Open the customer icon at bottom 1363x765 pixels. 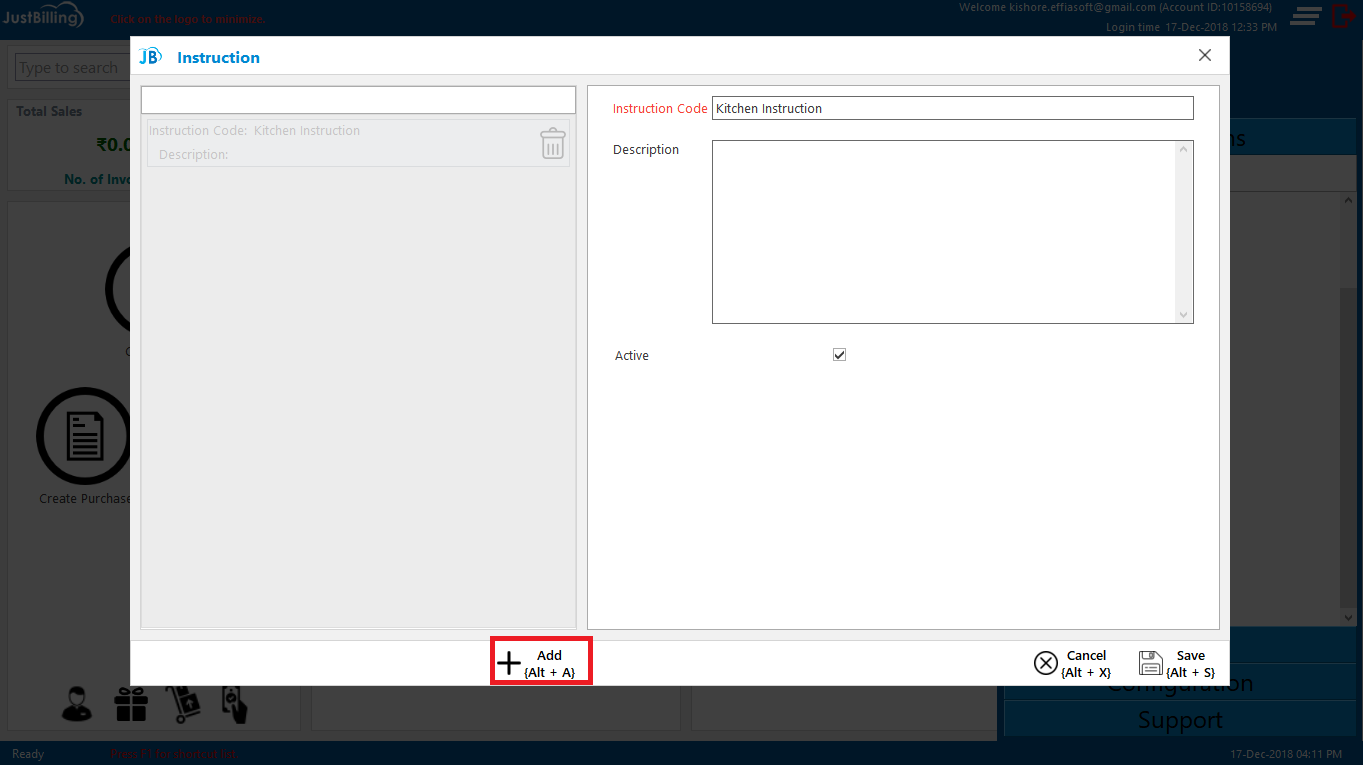77,703
